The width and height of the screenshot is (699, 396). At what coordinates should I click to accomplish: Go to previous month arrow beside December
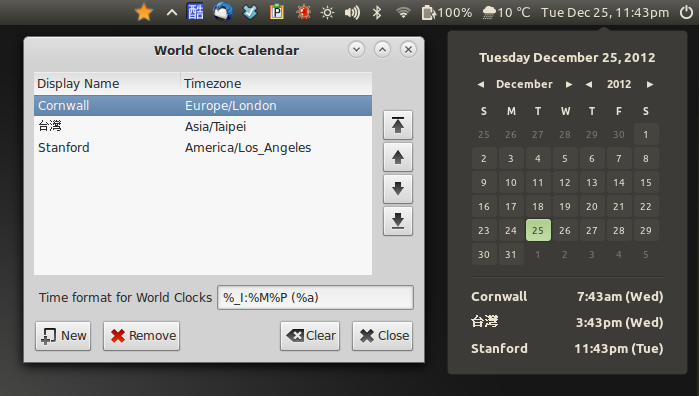point(481,84)
